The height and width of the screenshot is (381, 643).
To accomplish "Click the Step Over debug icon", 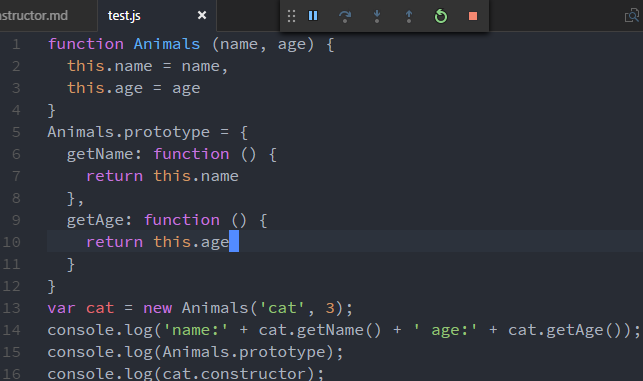I will 345,16.
